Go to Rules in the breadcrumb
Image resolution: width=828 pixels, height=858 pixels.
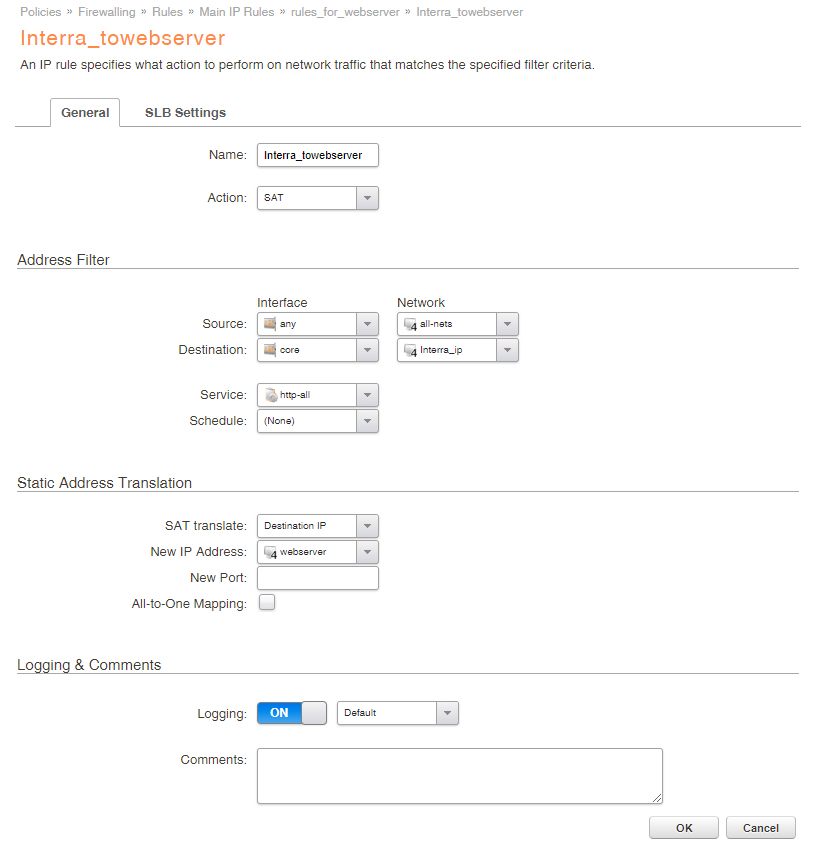point(167,12)
